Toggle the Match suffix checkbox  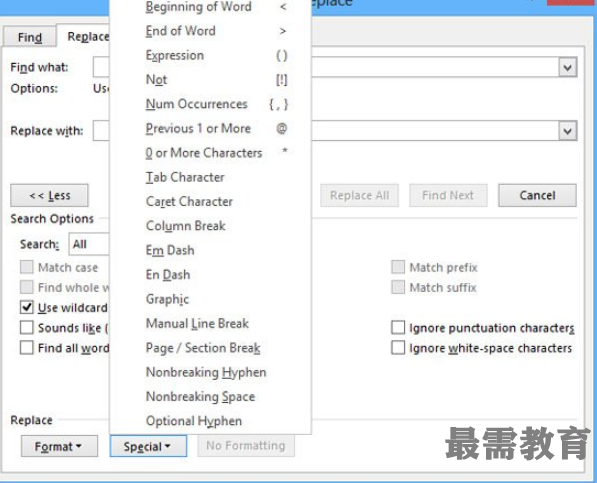tap(398, 287)
